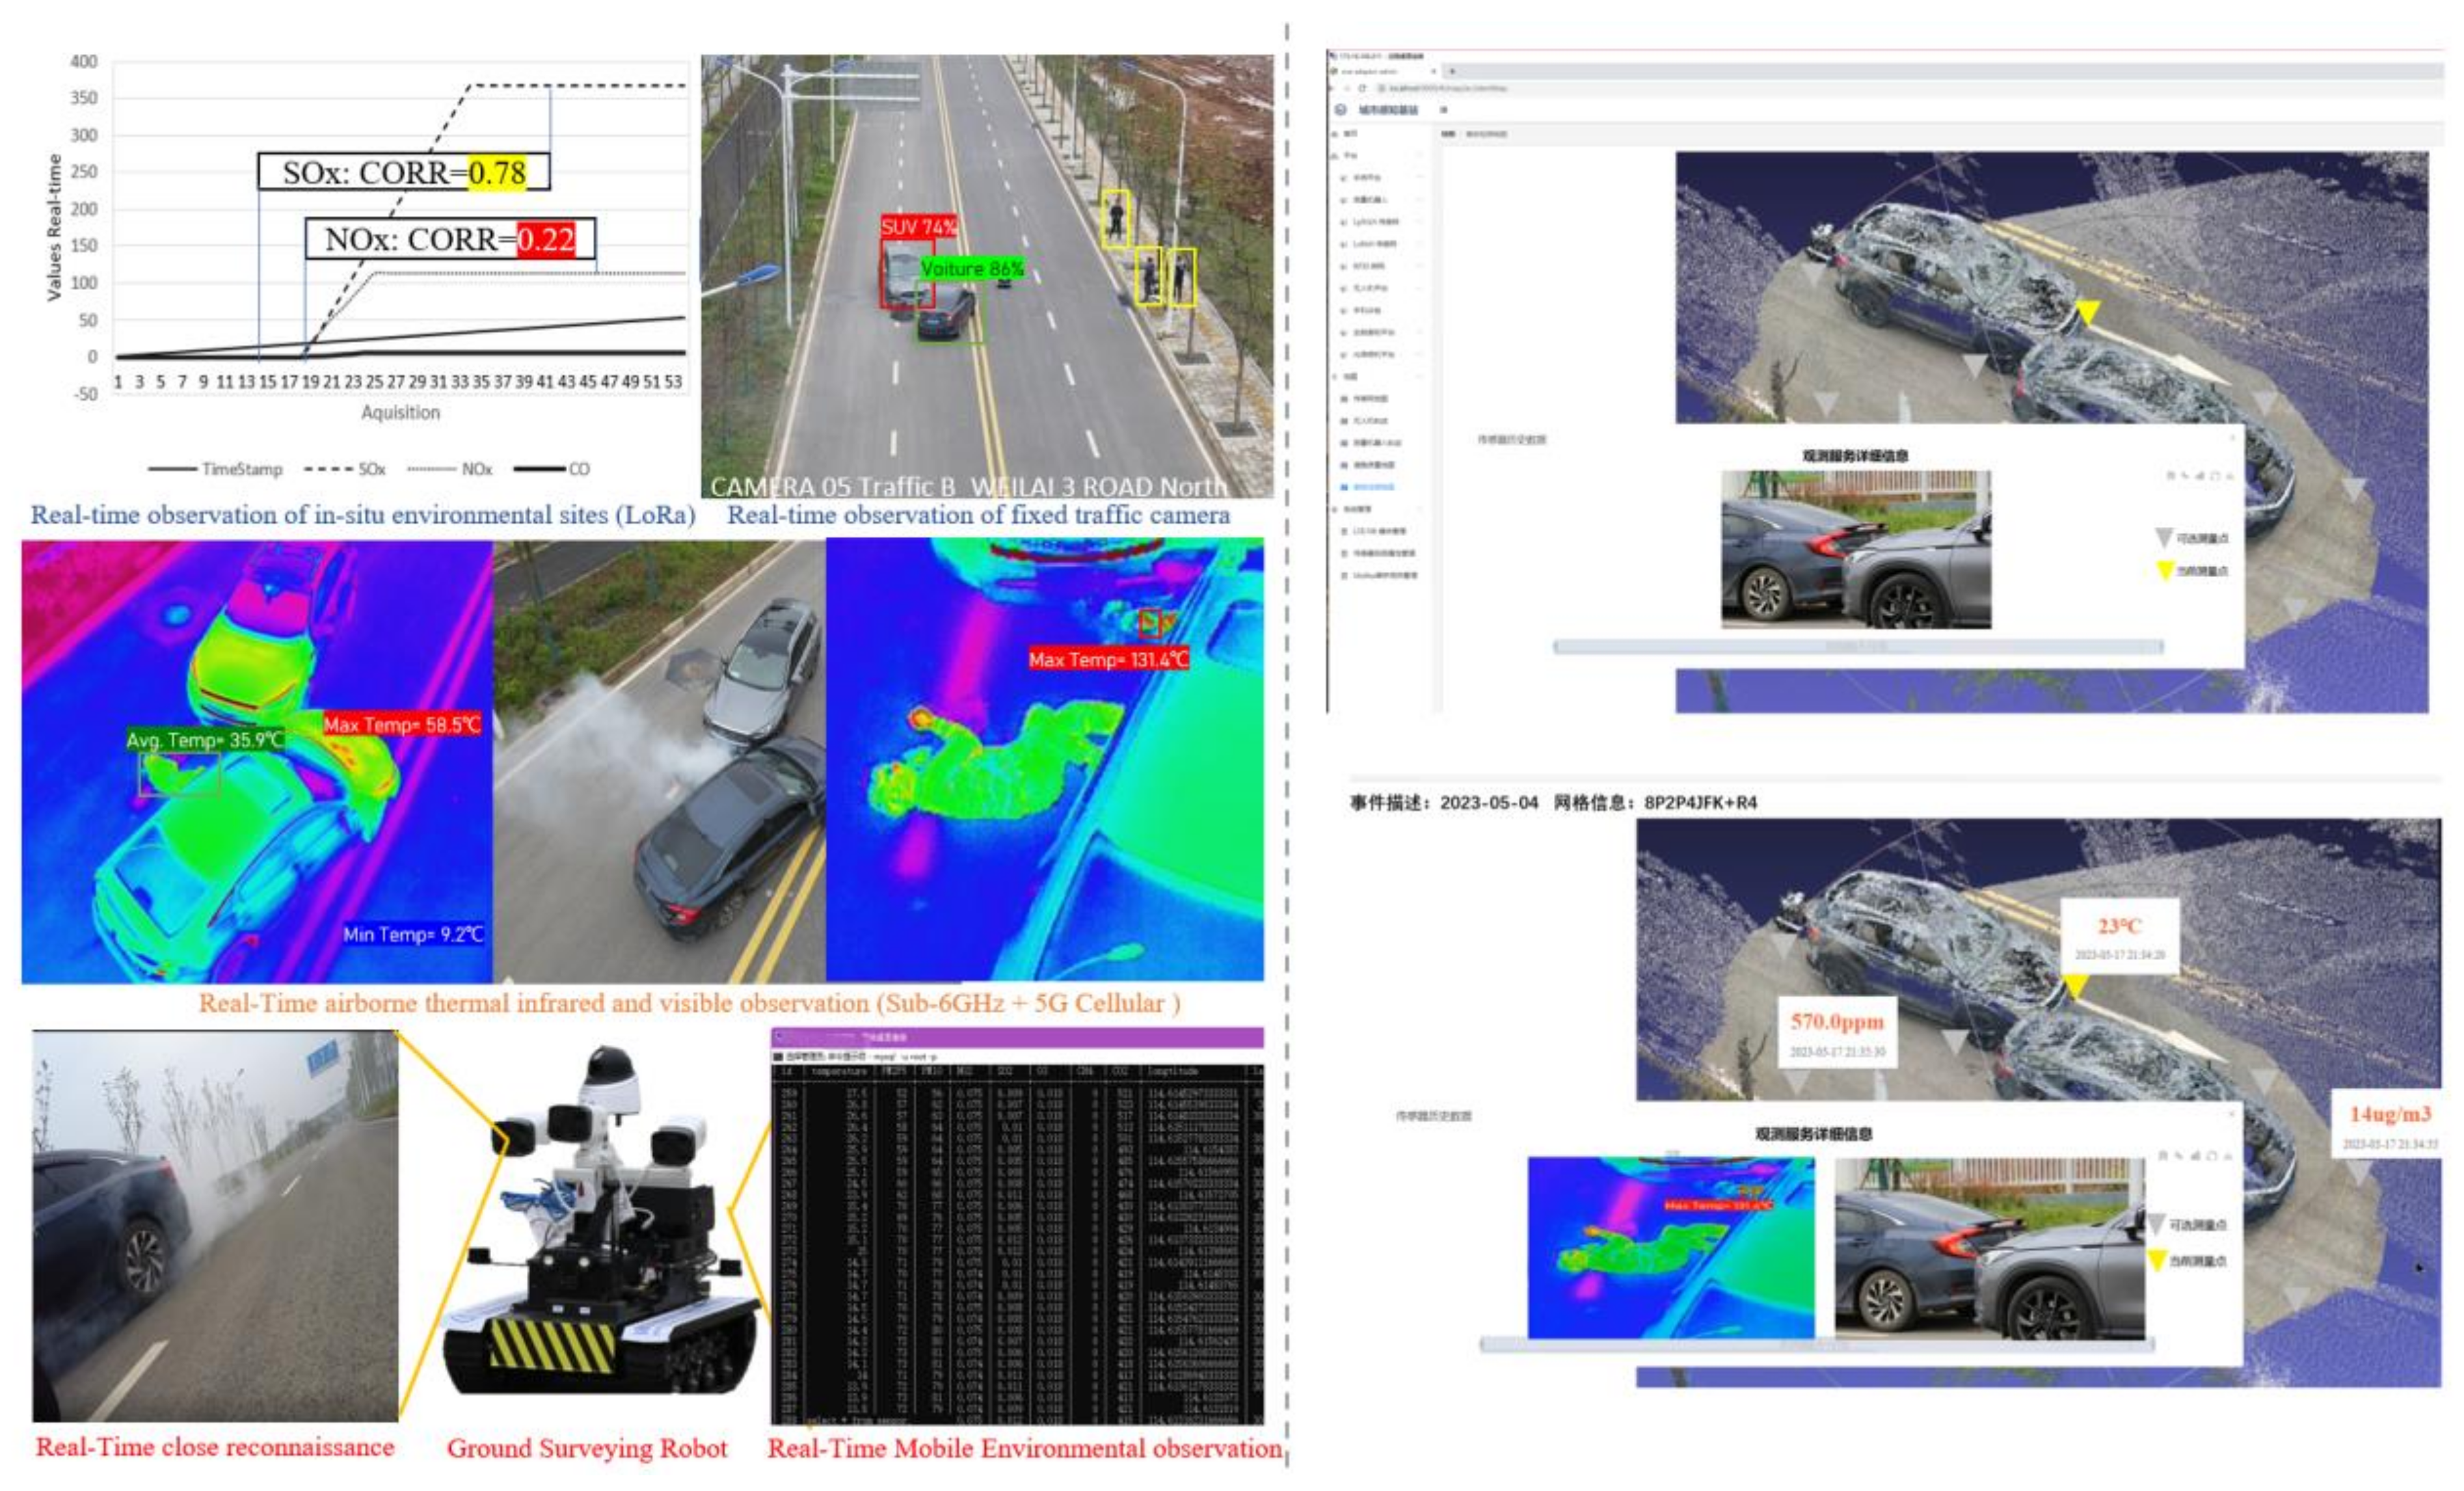Click the dashboard logo icon in header
The image size is (2464, 1491).
(x=1341, y=110)
